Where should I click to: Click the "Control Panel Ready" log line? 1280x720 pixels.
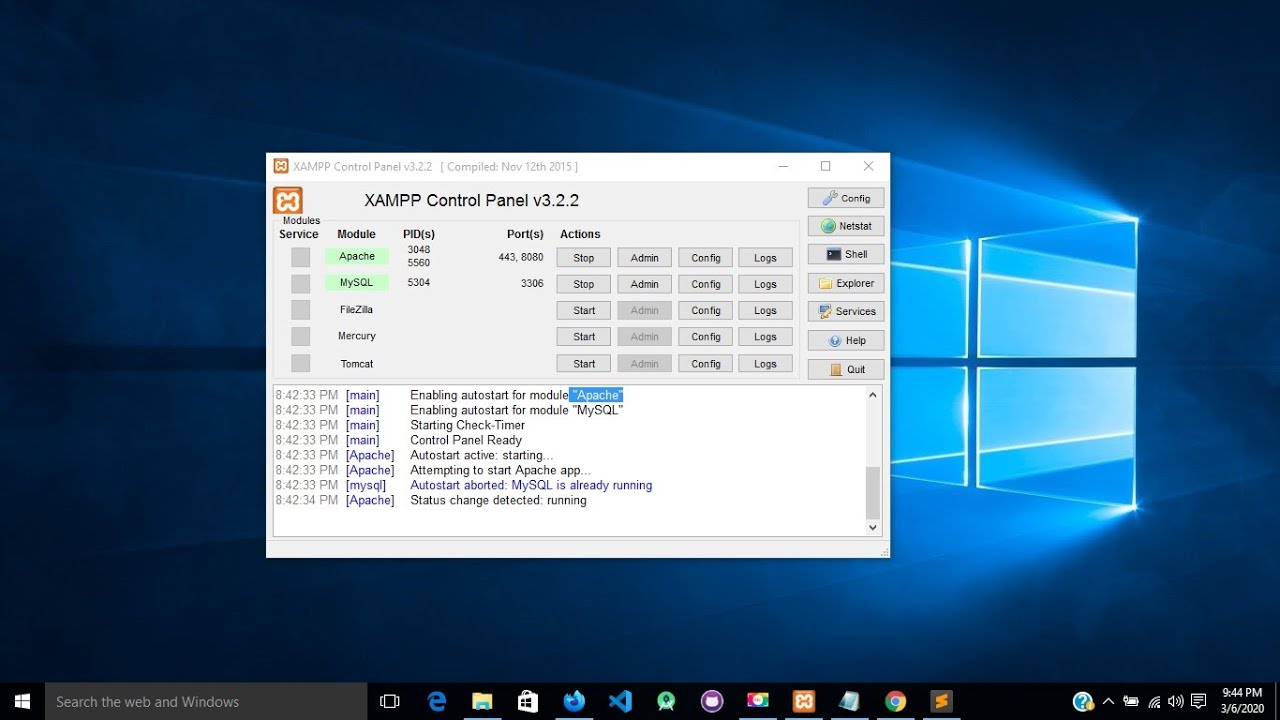[x=466, y=440]
